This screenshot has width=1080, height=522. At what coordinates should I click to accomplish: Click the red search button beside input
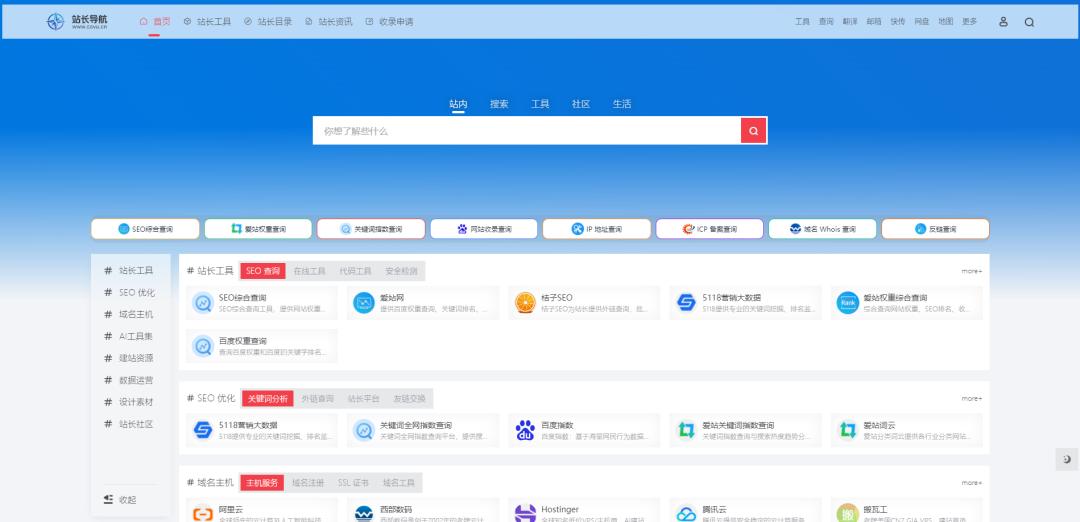point(754,130)
